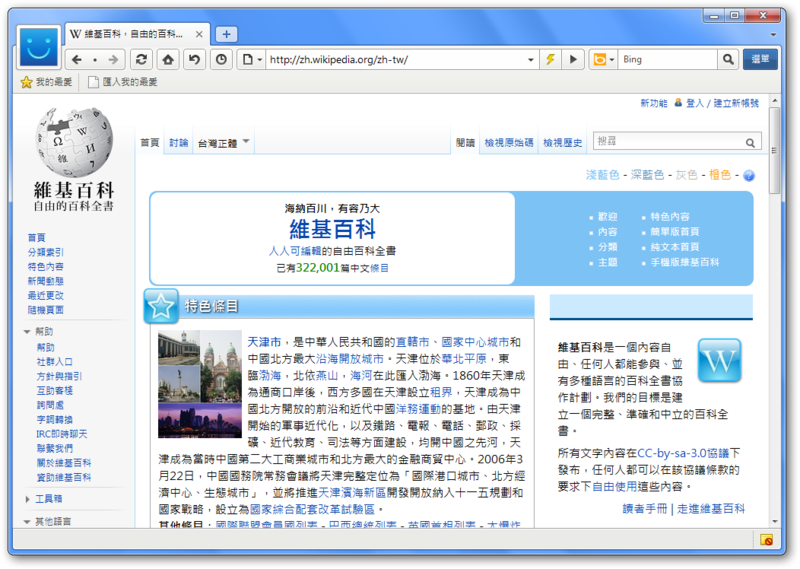Click the Tianjin photo collage thumbnail
Screen dimensions: 800x569
click(x=199, y=384)
